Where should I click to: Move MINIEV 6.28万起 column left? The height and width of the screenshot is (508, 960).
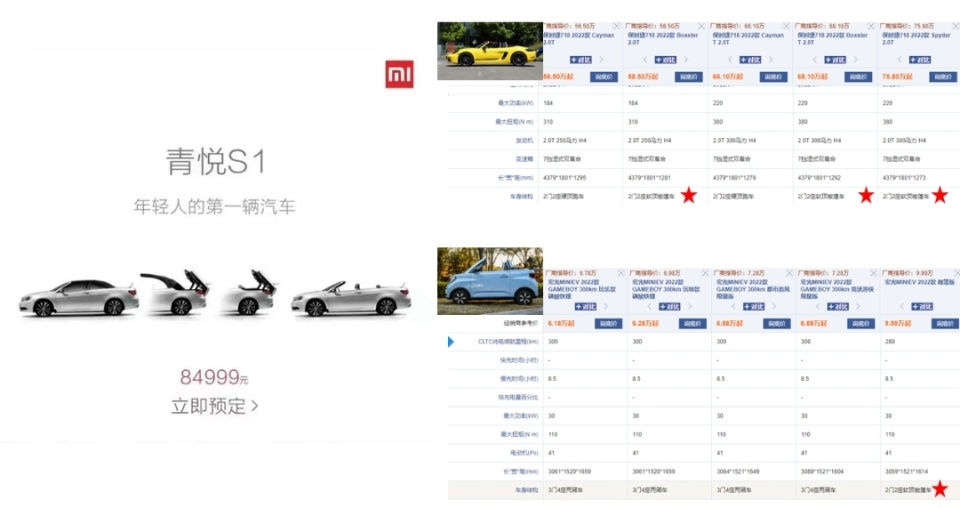click(x=649, y=306)
